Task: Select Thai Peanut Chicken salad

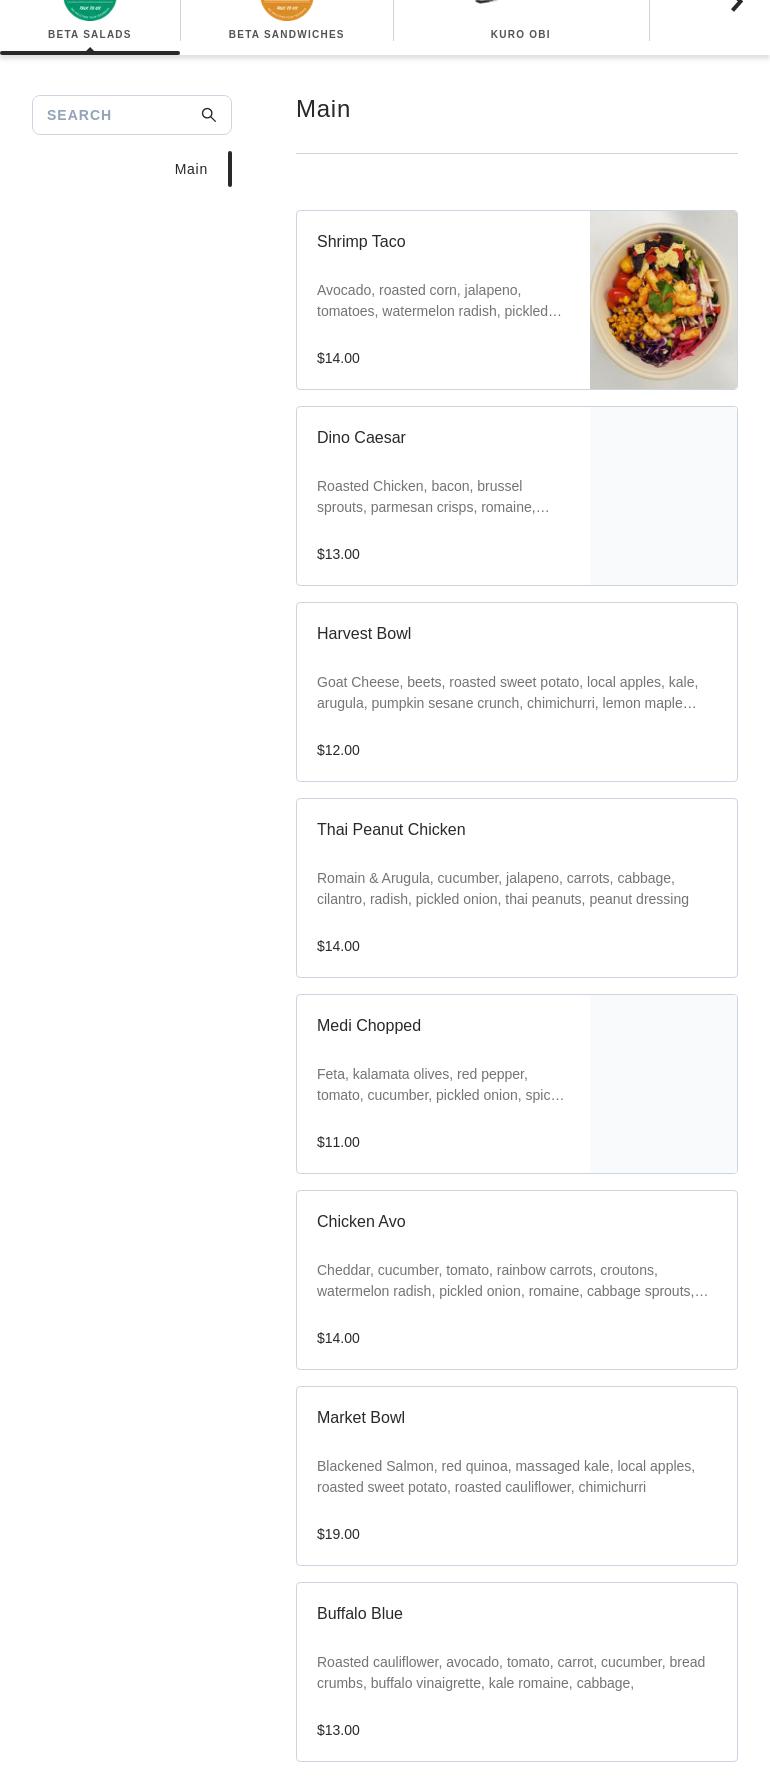Action: click(516, 888)
